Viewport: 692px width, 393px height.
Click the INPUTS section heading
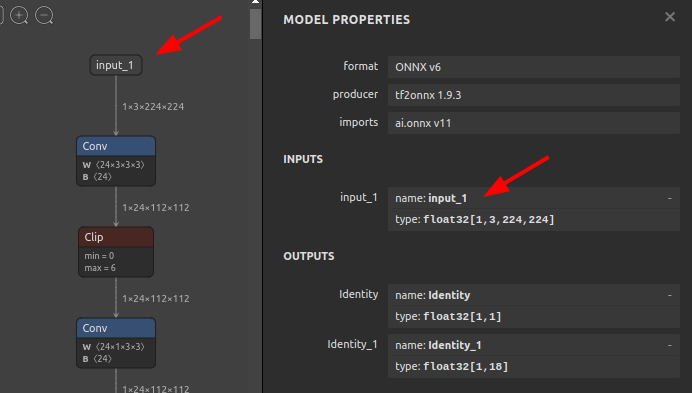[303, 159]
